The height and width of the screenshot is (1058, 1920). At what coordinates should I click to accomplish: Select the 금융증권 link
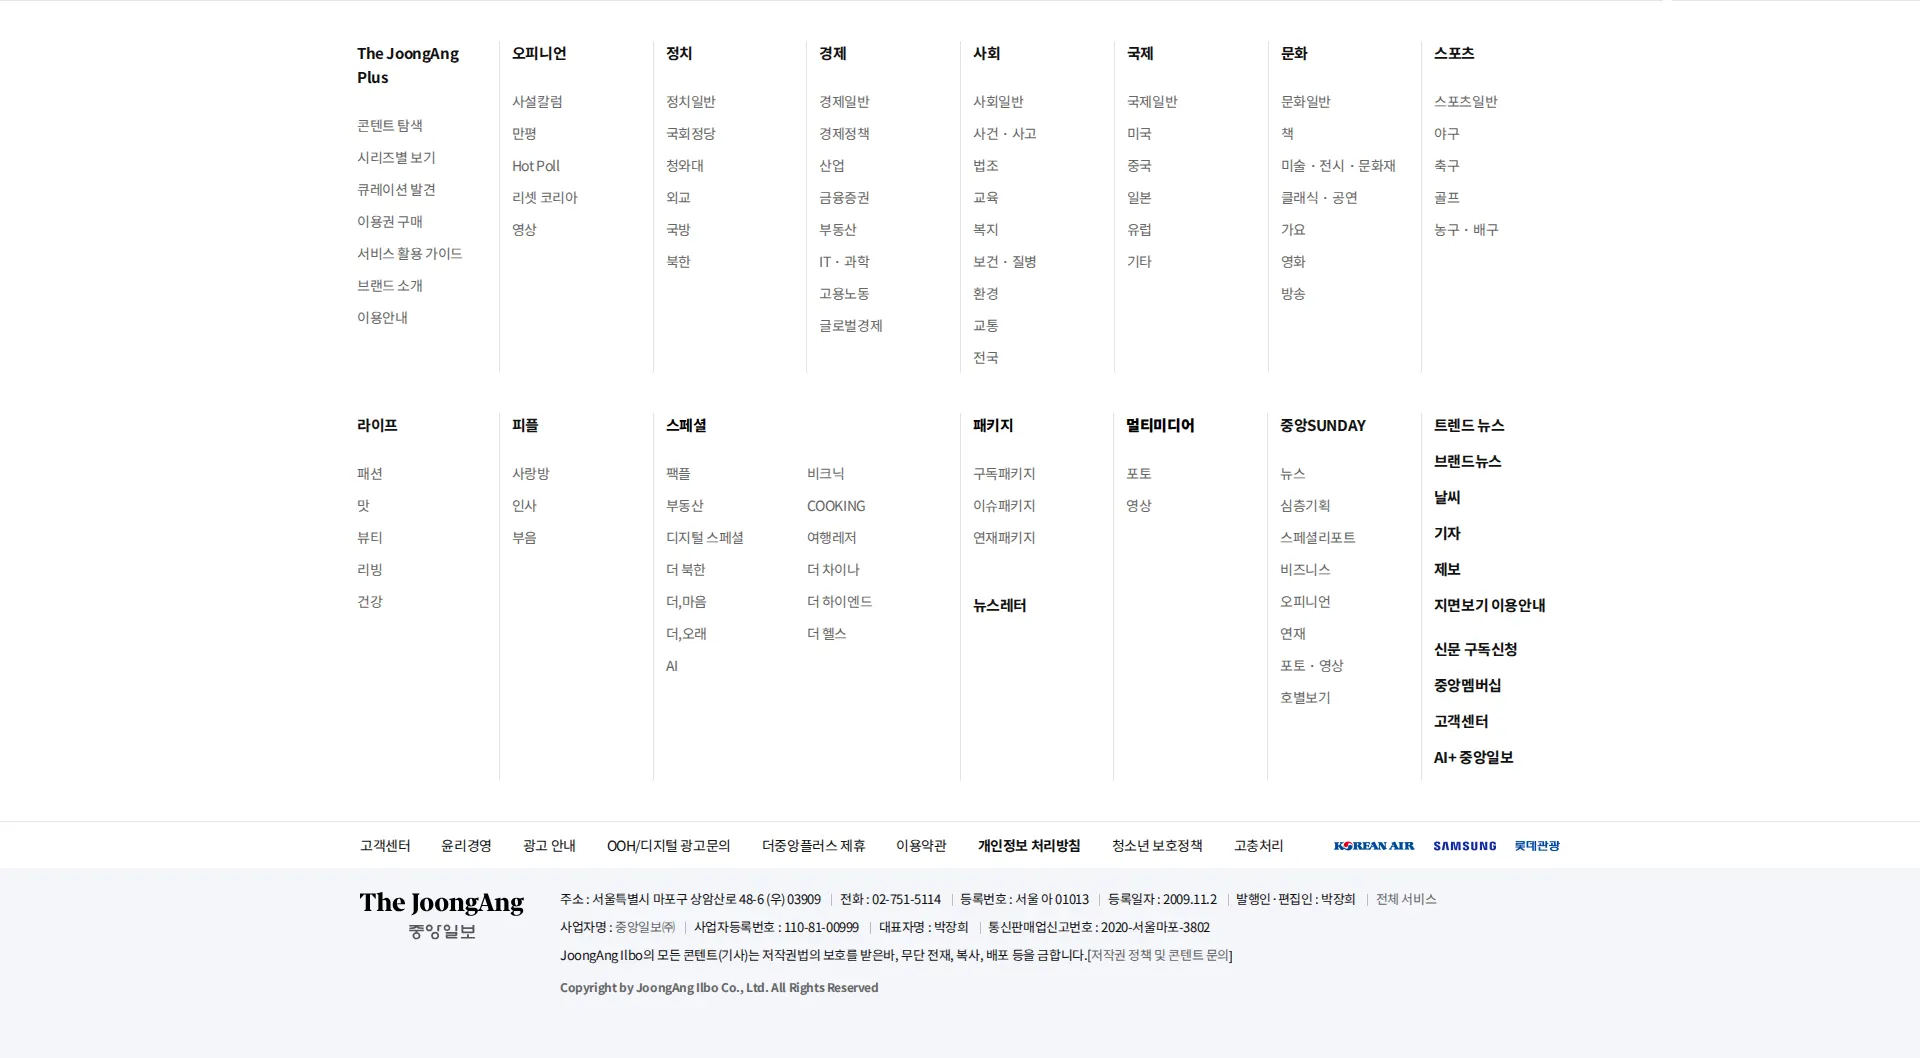844,198
